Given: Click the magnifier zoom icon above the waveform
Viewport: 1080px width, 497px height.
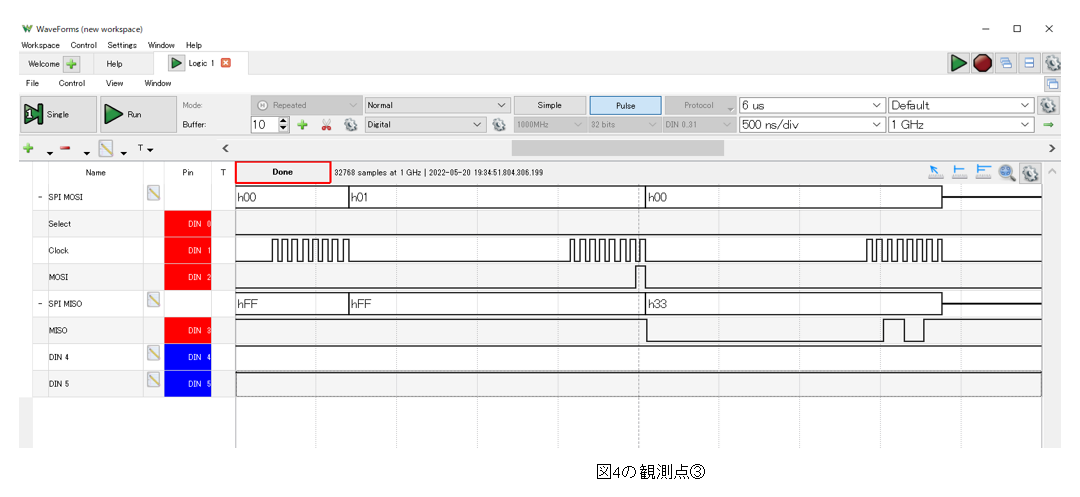Looking at the screenshot, I should 1007,172.
